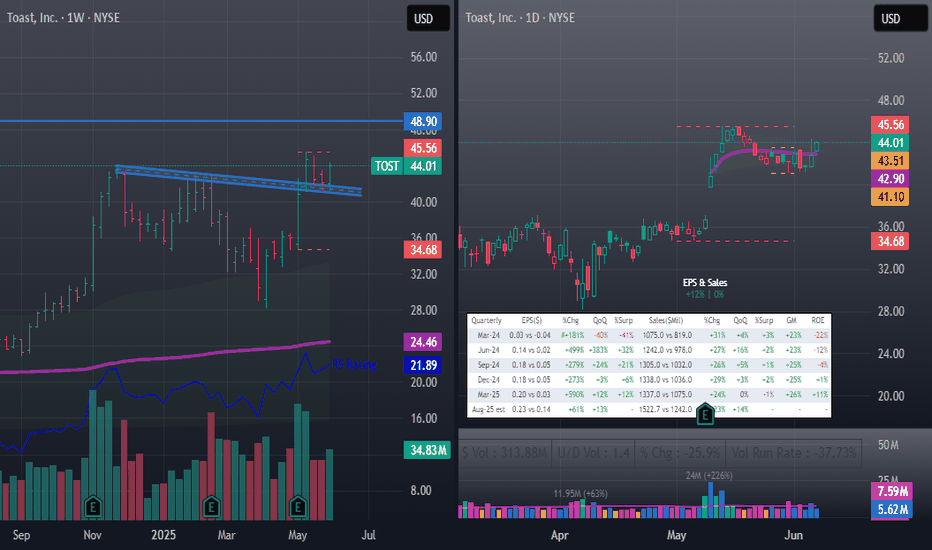Click the purple 42.90 price label
Viewport: 932px width, 550px height.
[x=890, y=178]
